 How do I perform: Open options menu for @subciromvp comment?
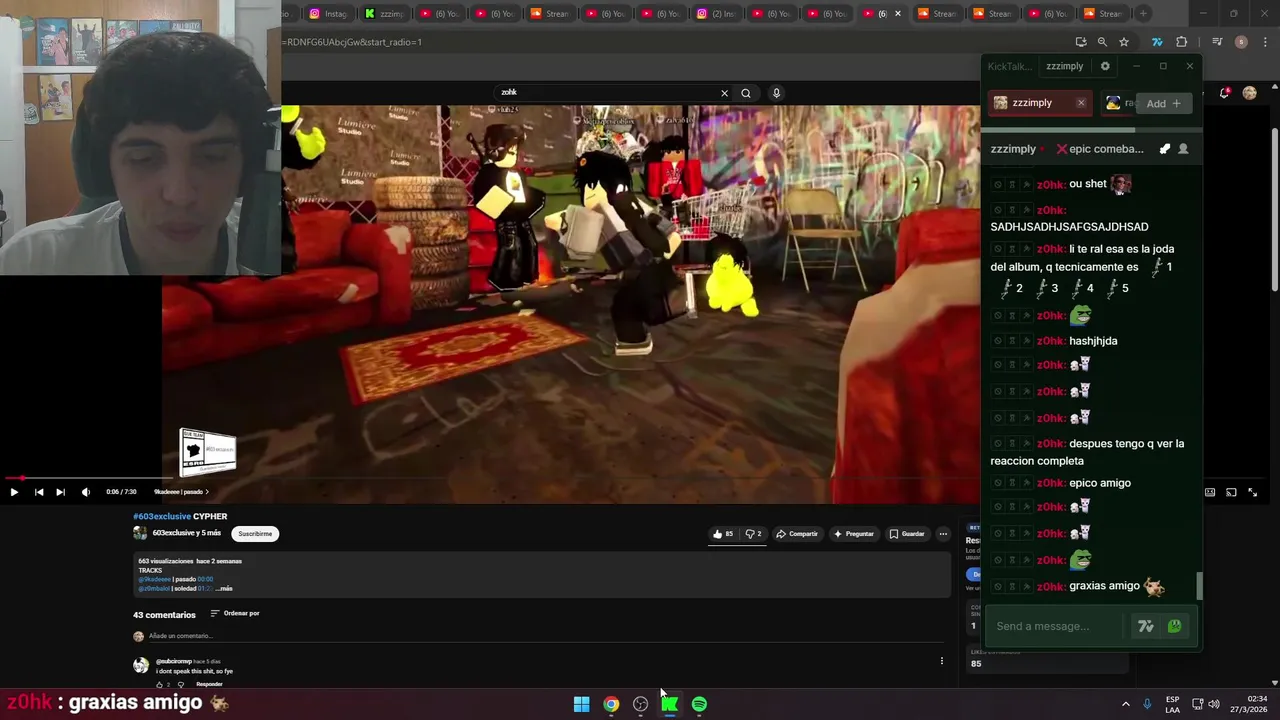[941, 661]
